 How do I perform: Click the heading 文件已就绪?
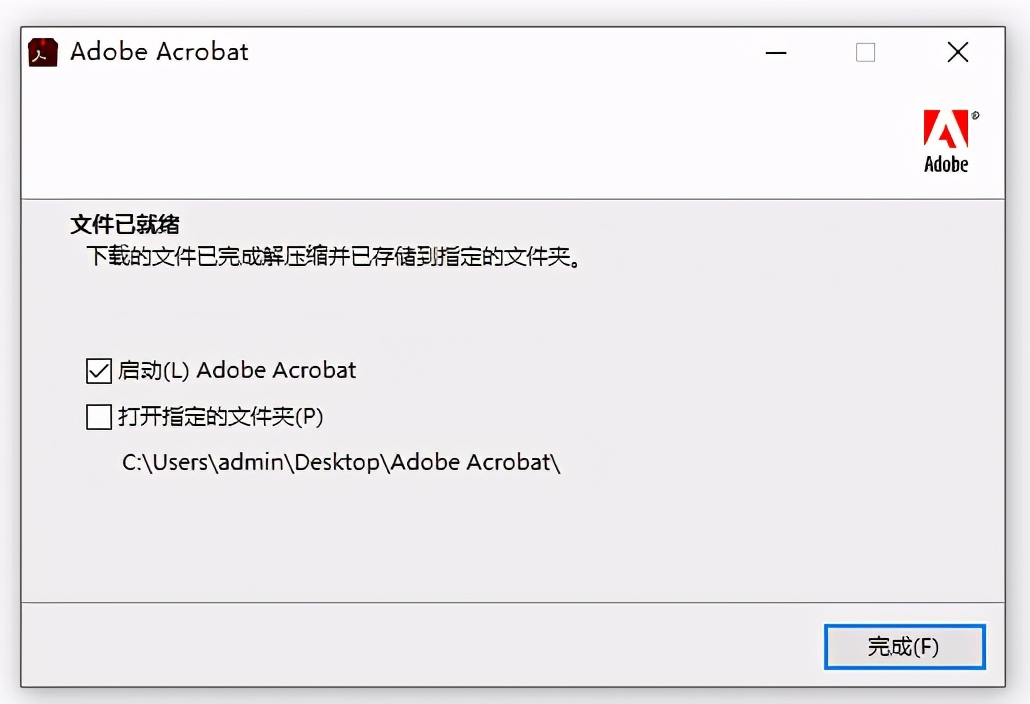(127, 224)
